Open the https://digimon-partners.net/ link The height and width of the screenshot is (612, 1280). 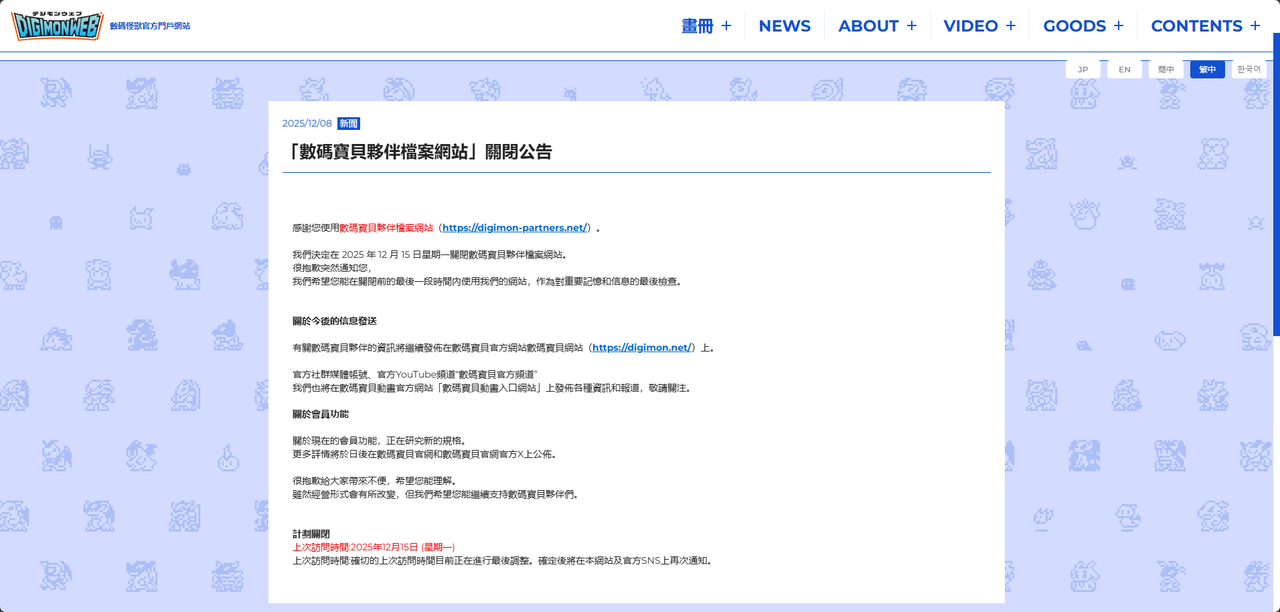click(514, 228)
